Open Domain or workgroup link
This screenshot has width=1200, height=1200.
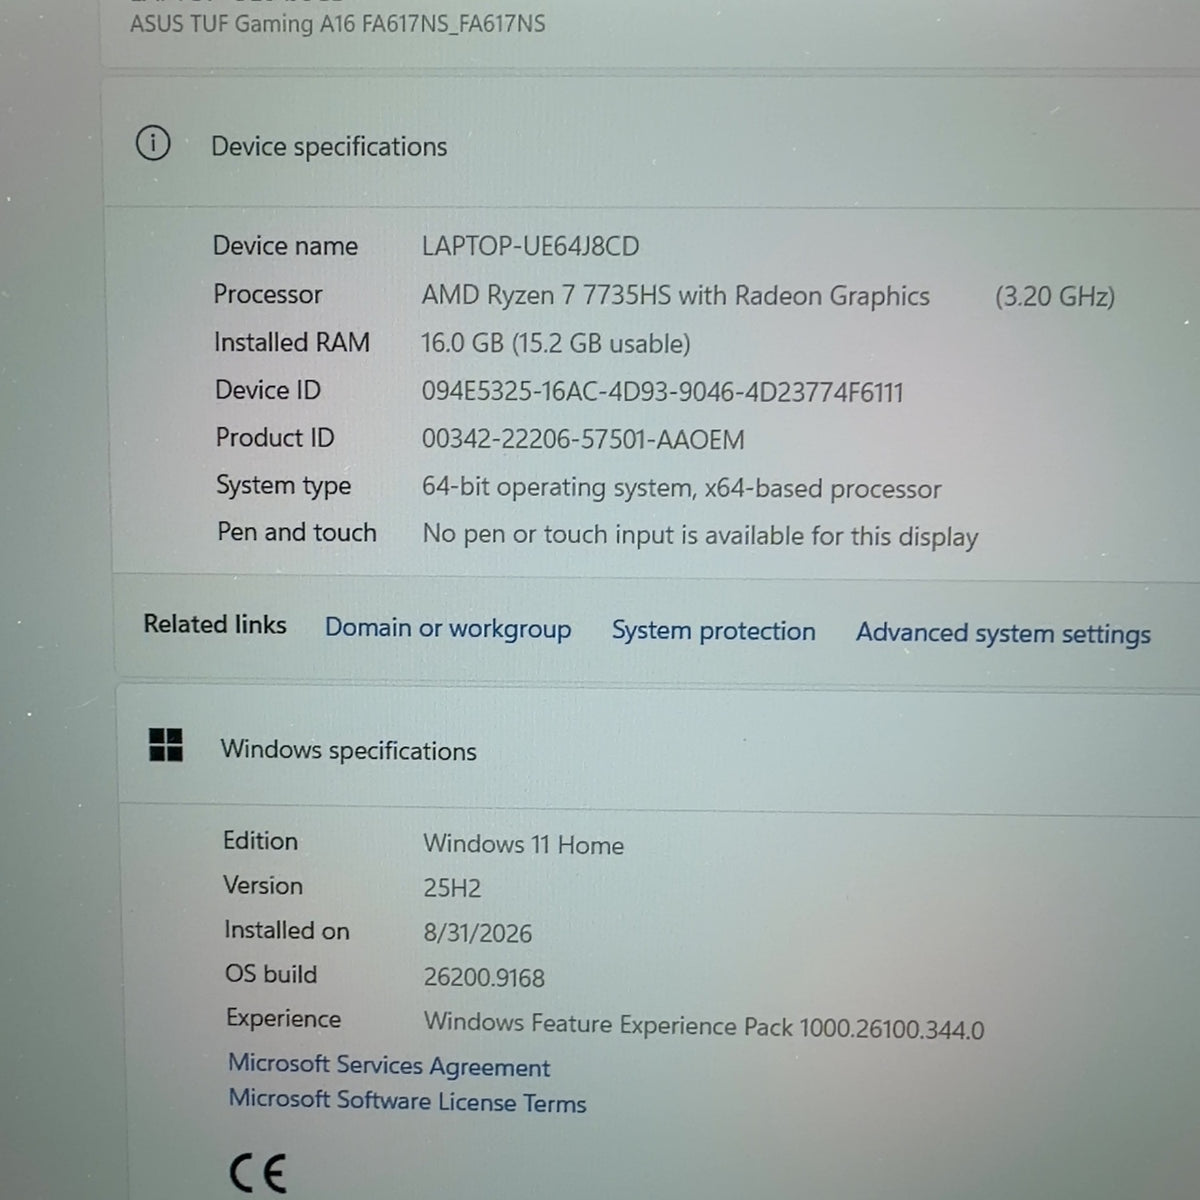448,629
